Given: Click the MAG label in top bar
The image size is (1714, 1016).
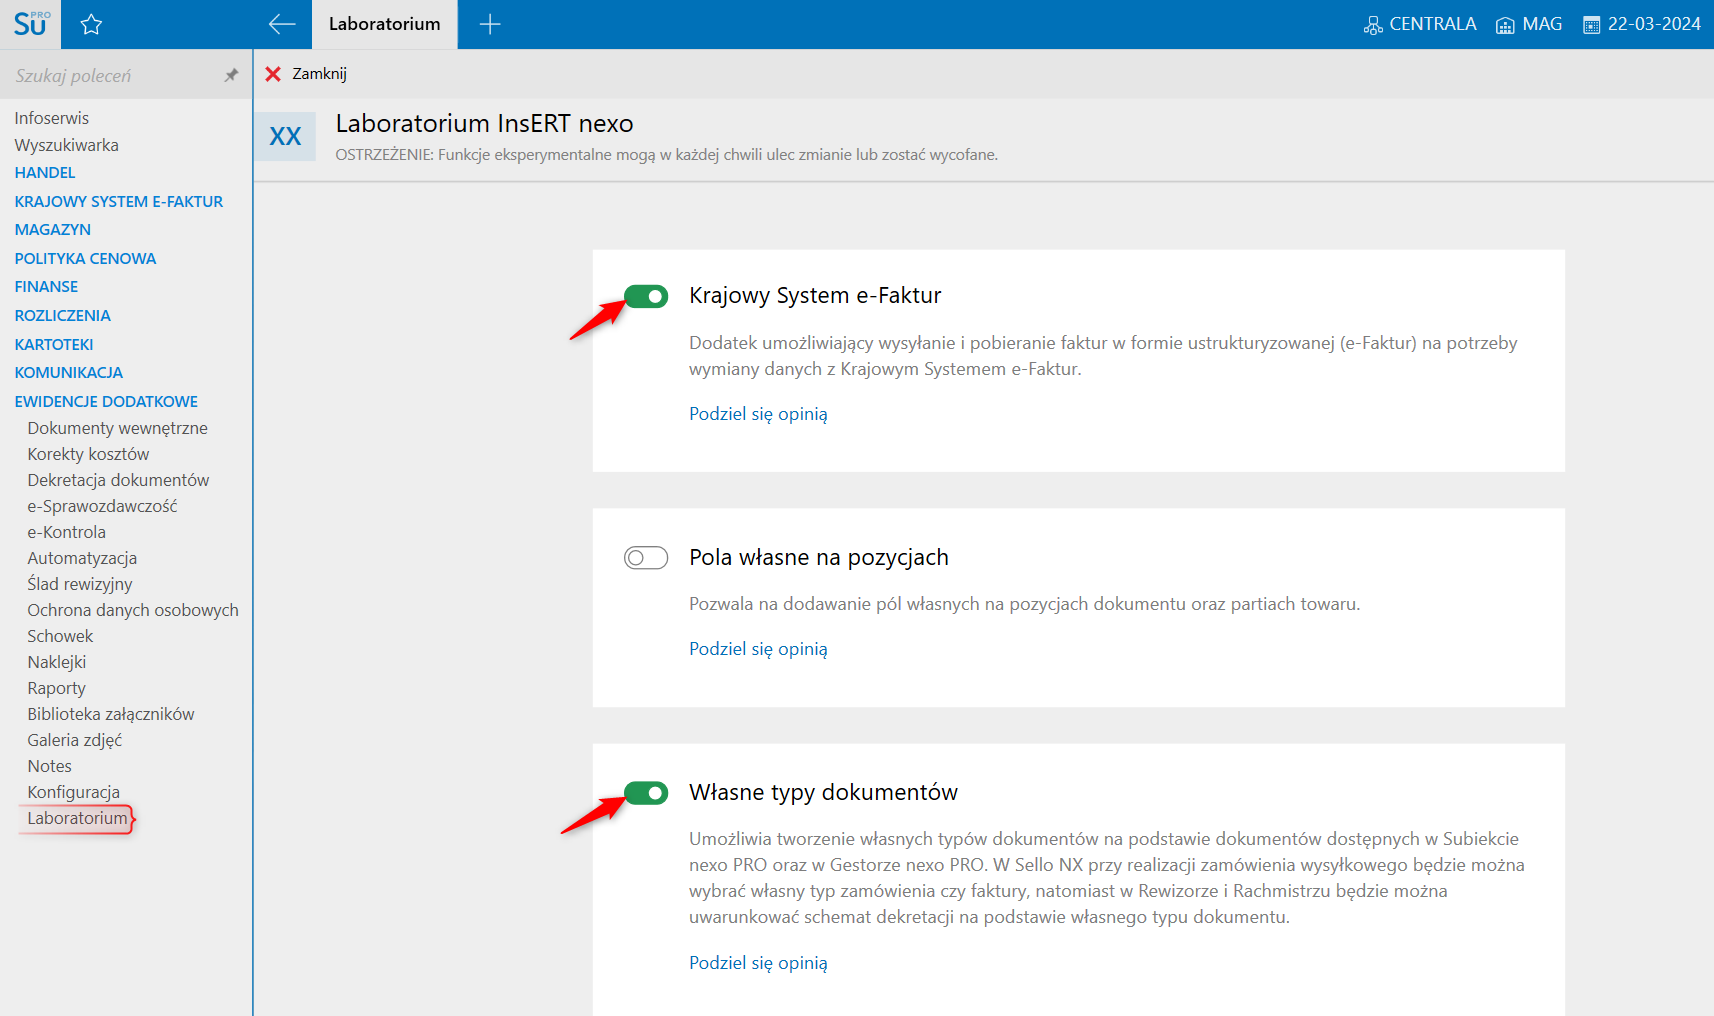Looking at the screenshot, I should coord(1542,24).
